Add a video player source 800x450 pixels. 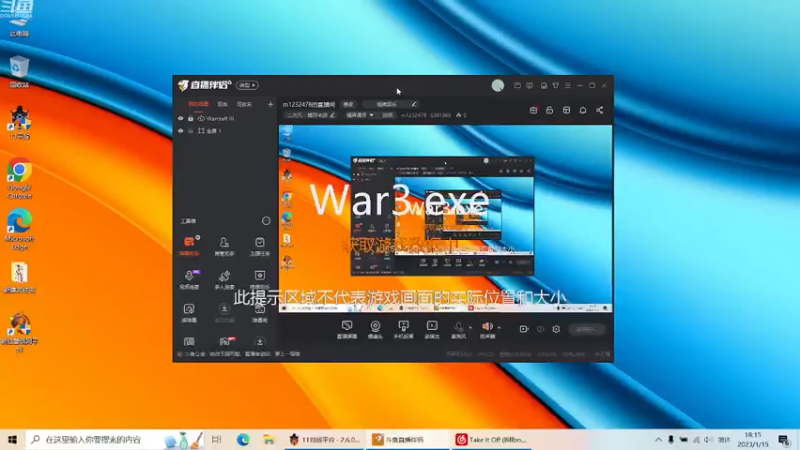432,330
